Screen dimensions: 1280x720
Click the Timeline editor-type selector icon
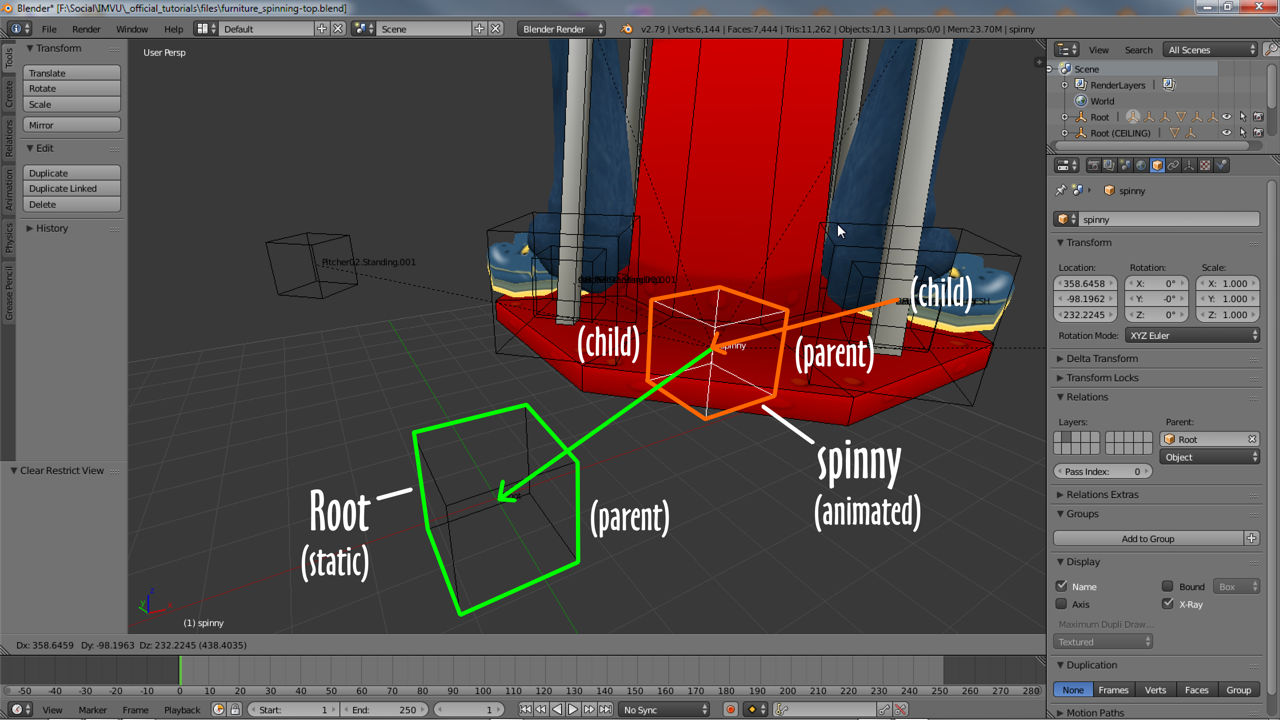(18, 709)
